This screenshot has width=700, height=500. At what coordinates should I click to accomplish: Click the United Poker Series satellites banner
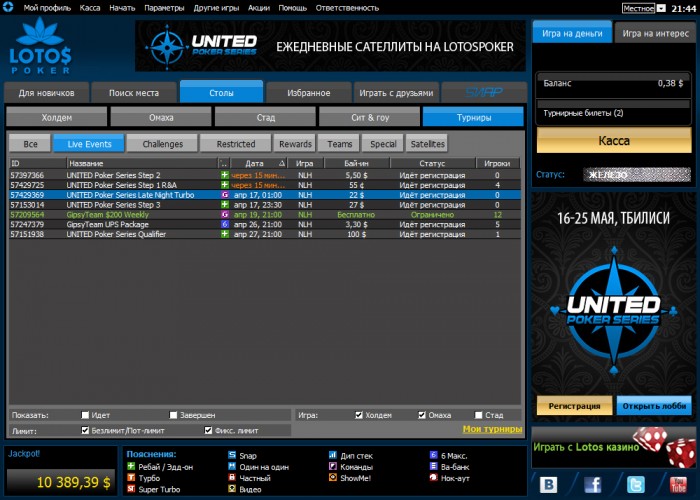pos(330,46)
